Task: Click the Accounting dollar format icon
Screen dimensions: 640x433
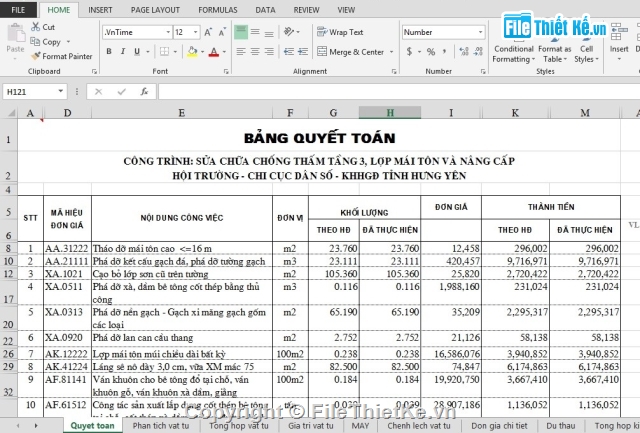Action: tap(409, 52)
